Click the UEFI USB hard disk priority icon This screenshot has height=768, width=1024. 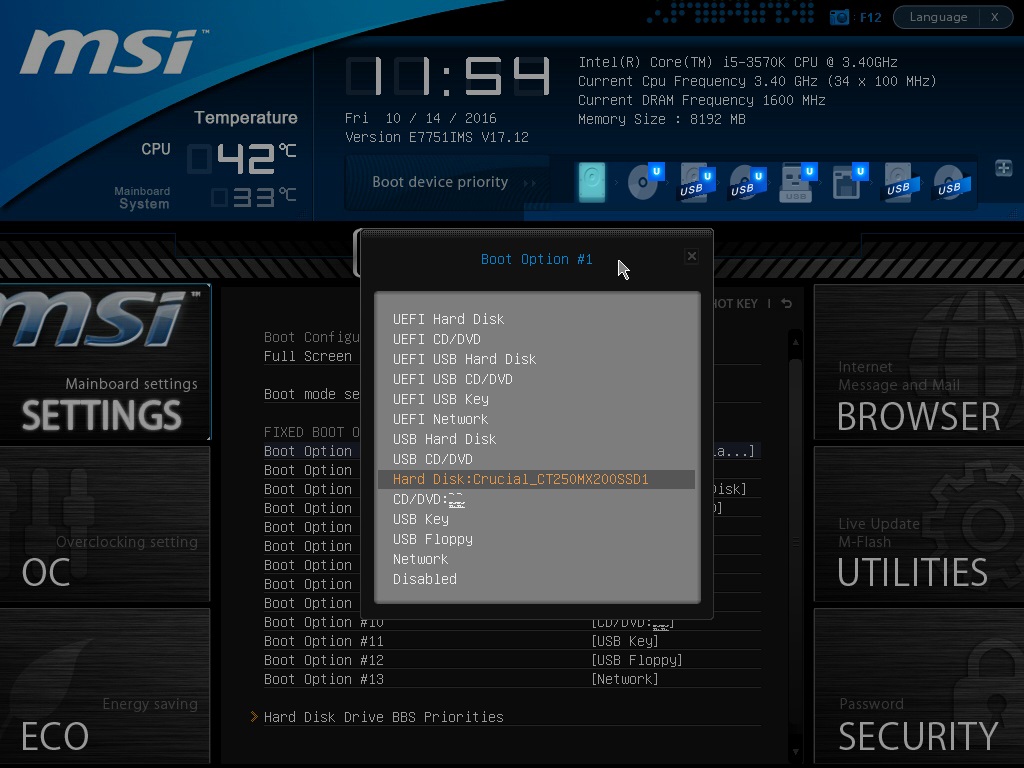[696, 182]
